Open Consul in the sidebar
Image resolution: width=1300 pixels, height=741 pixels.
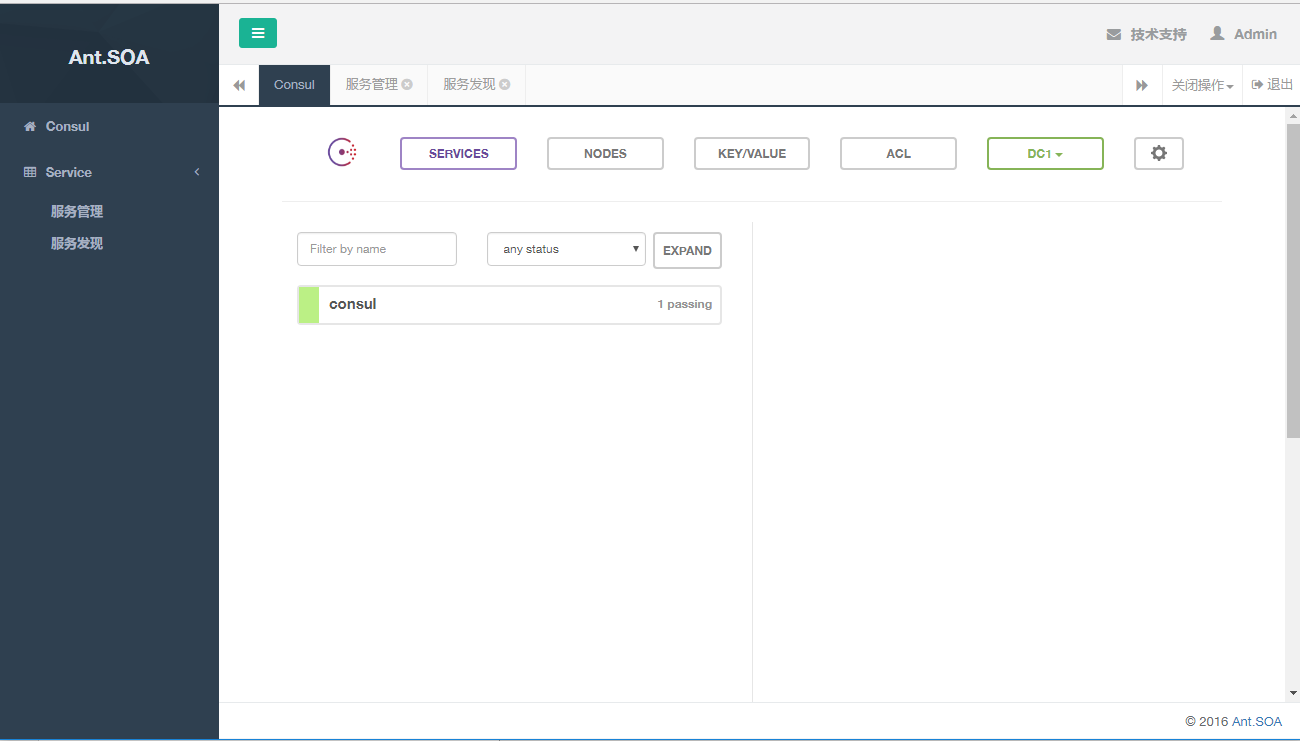click(109, 126)
